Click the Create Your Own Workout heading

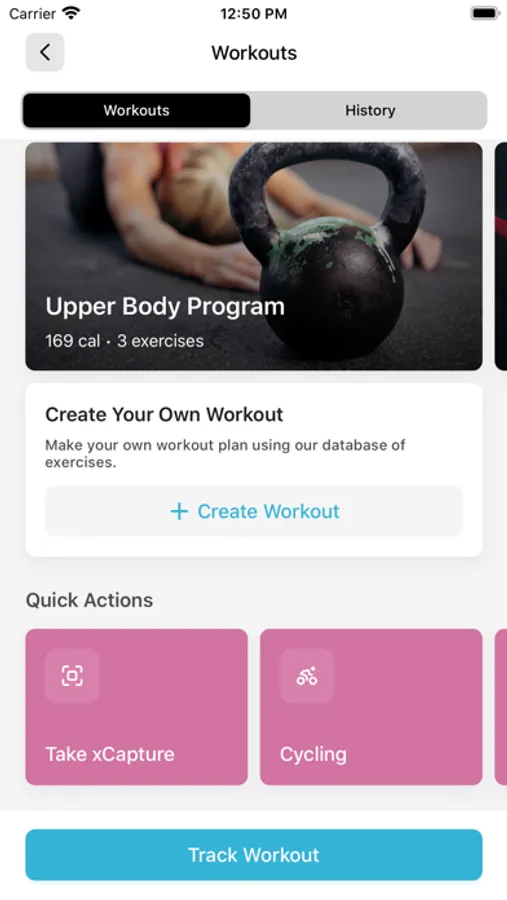click(x=164, y=414)
